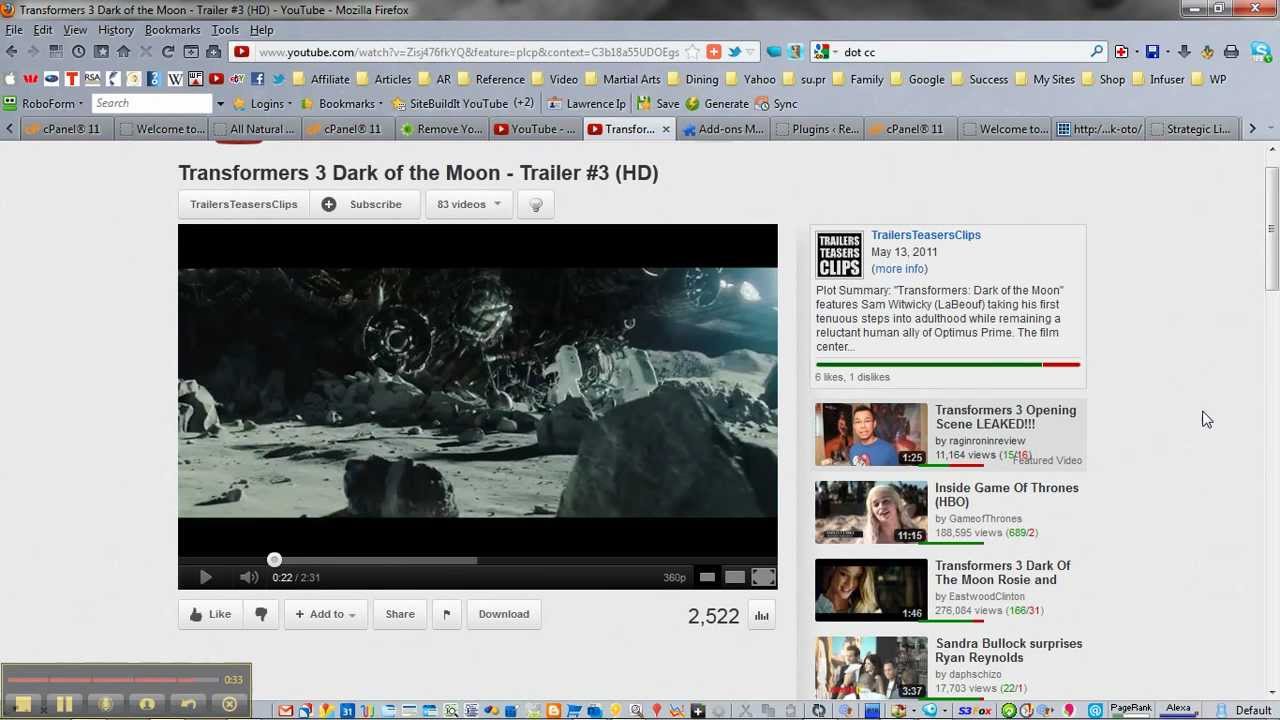Click the URL address bar field

point(470,52)
